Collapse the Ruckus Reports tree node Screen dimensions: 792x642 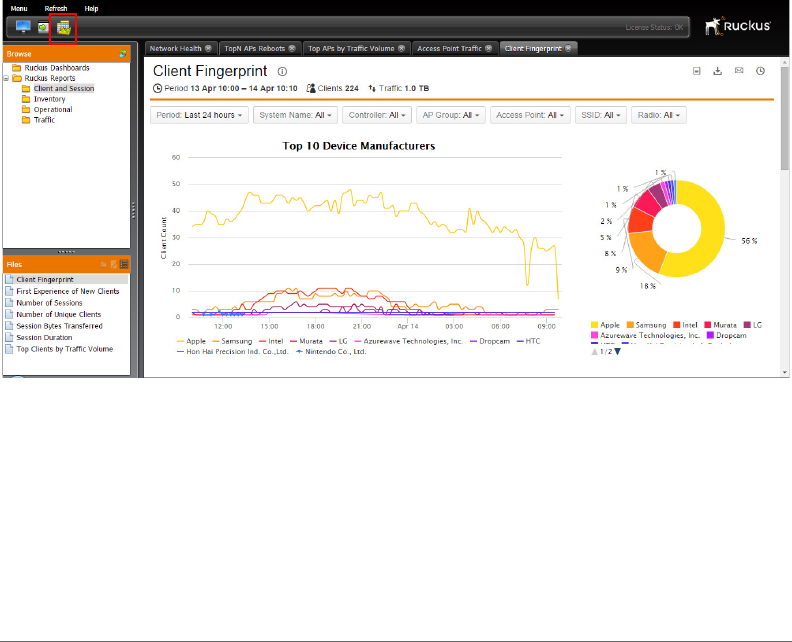[6, 78]
